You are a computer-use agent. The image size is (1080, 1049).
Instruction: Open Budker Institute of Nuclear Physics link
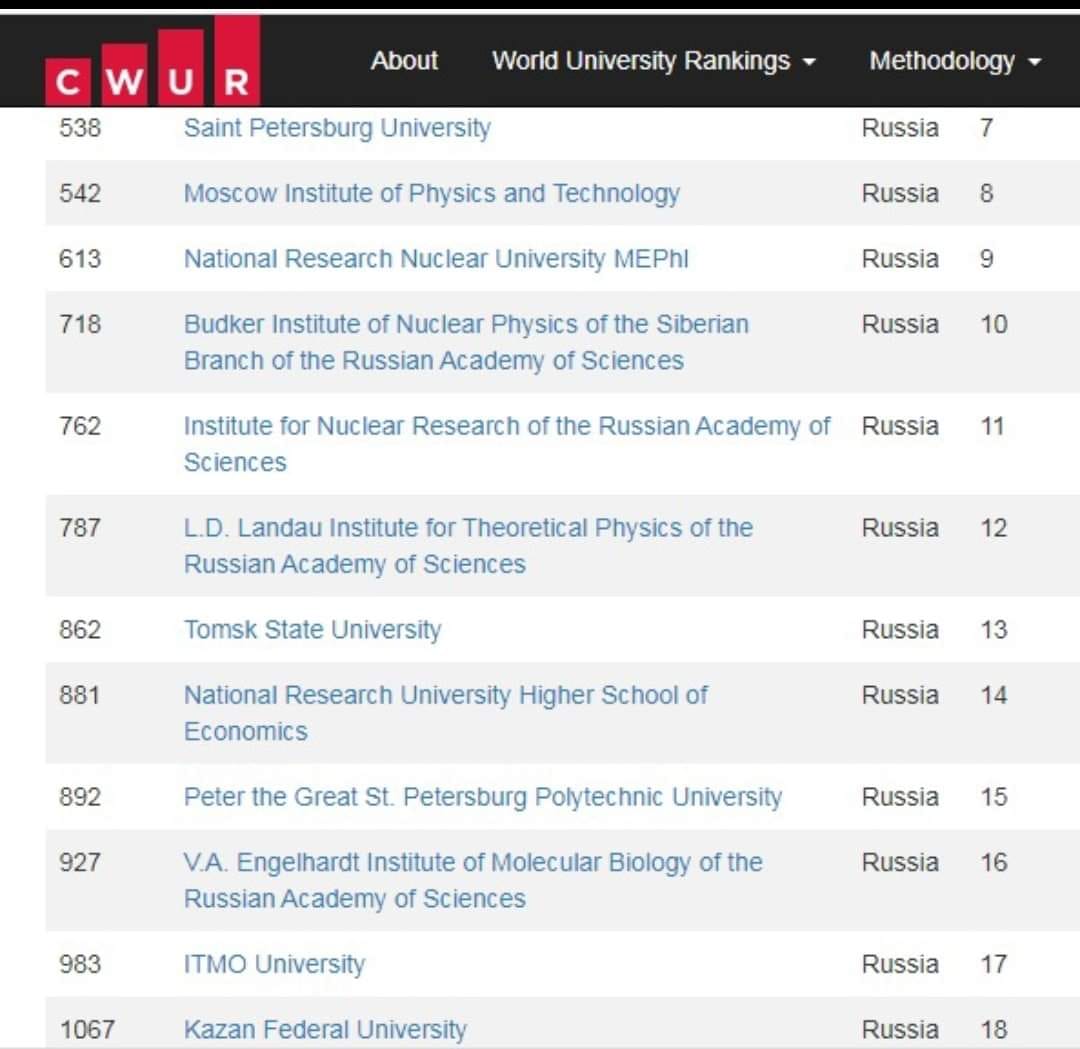tap(465, 325)
